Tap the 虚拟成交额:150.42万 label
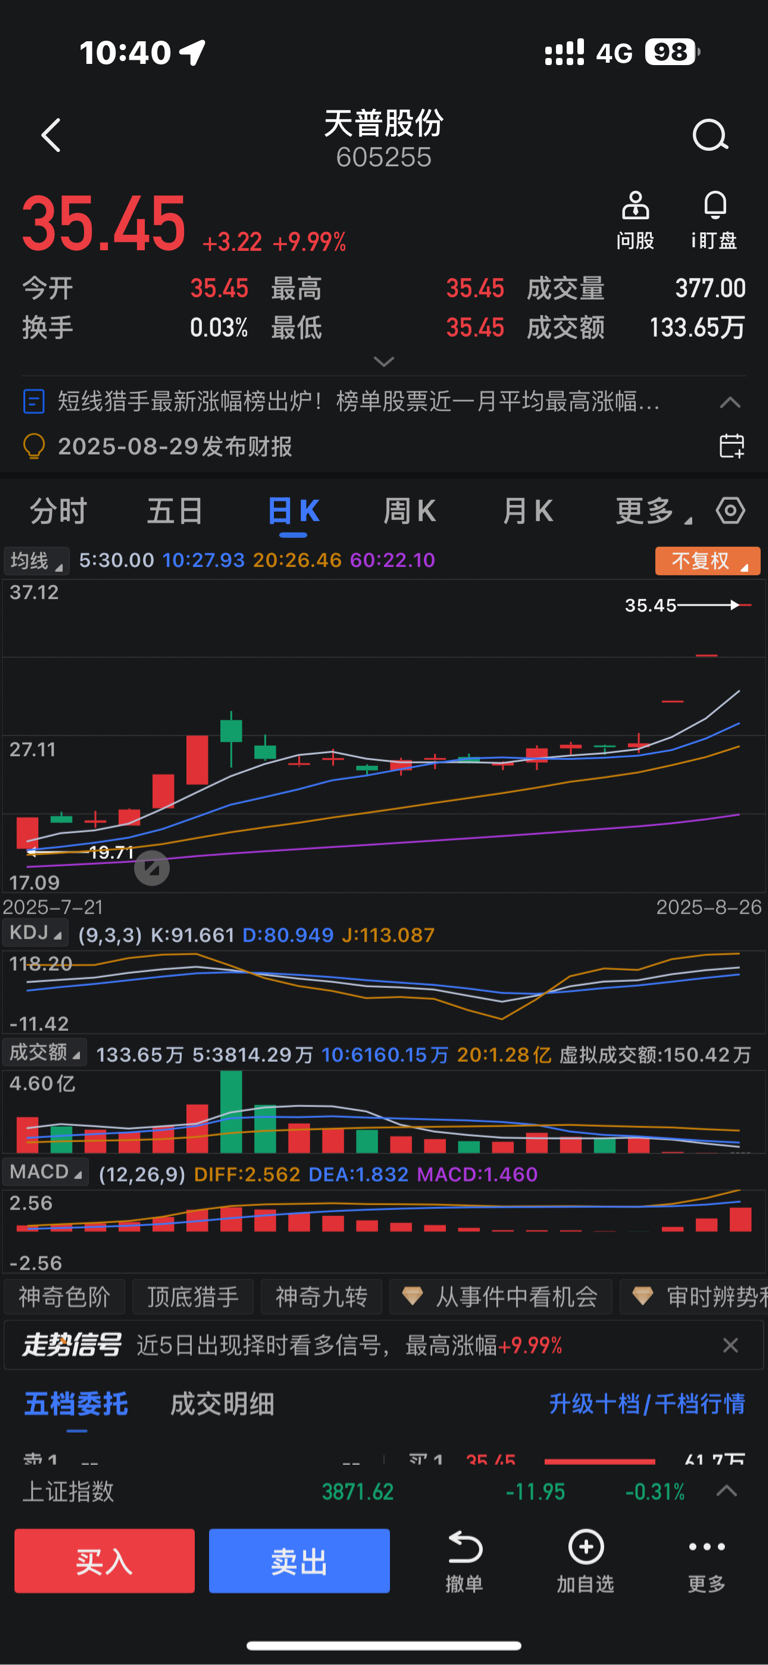The image size is (768, 1665). click(655, 1055)
